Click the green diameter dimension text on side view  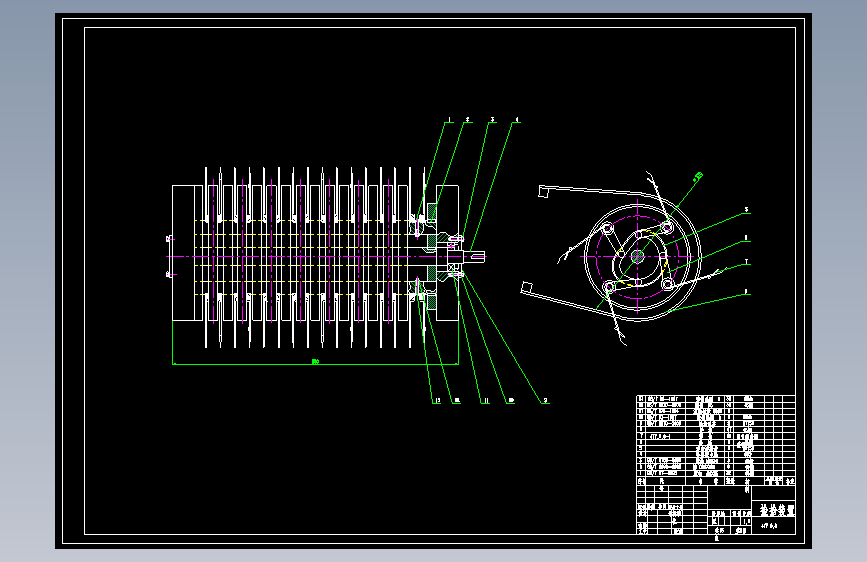(698, 176)
